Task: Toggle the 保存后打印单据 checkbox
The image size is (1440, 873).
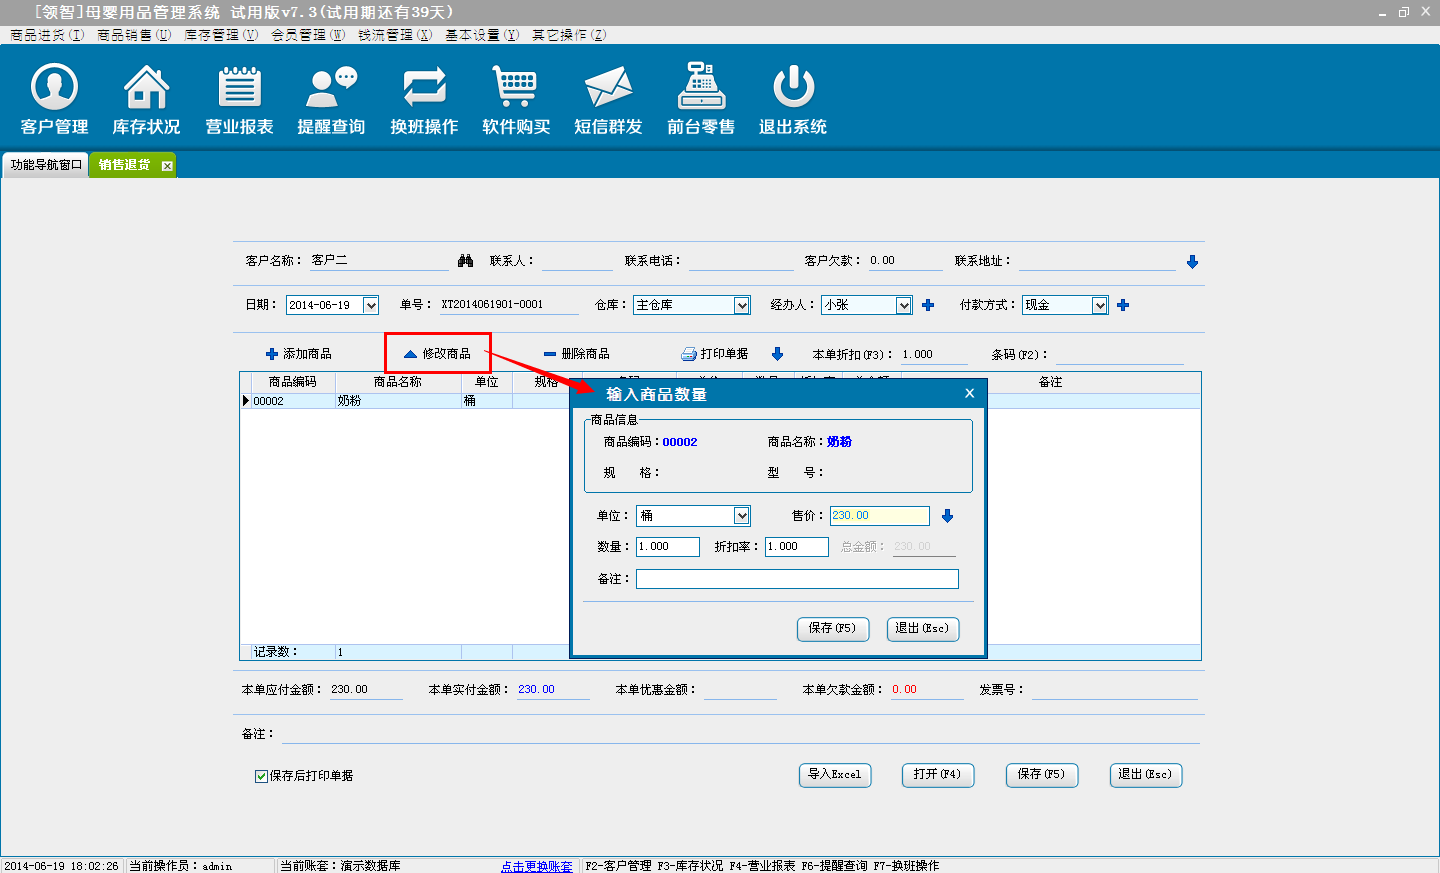Action: coord(261,776)
